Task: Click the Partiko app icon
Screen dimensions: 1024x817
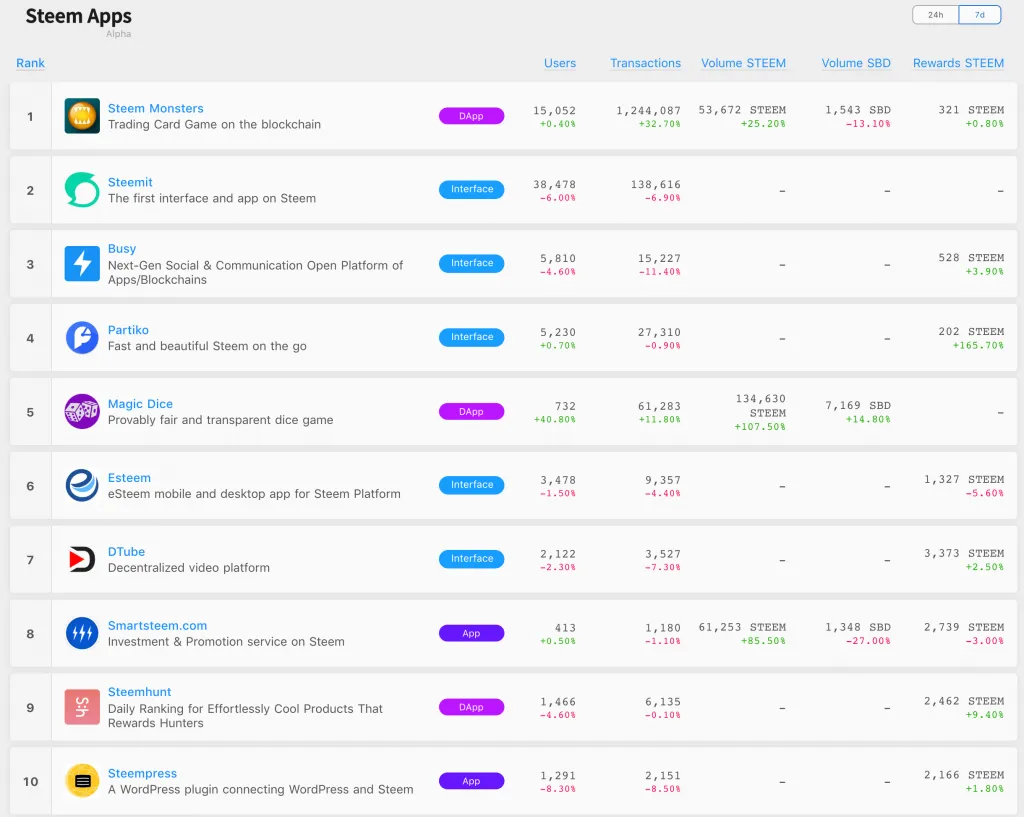Action: [x=82, y=338]
